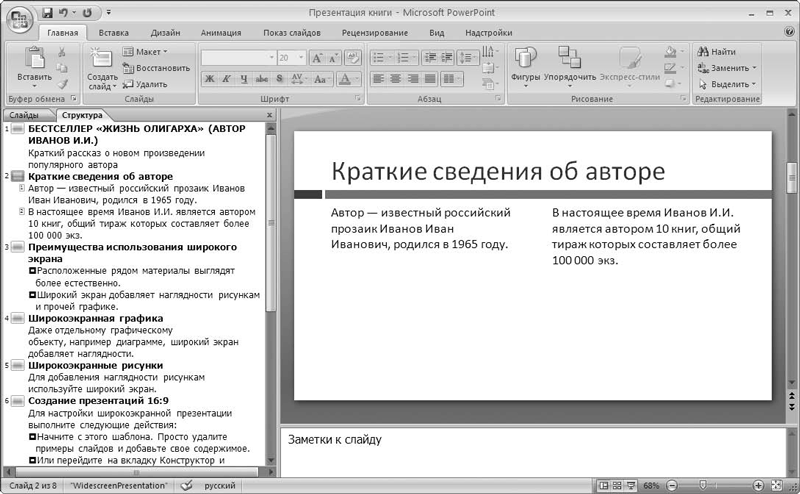
Task: Toggle italic (К) formatting
Action: (228, 78)
